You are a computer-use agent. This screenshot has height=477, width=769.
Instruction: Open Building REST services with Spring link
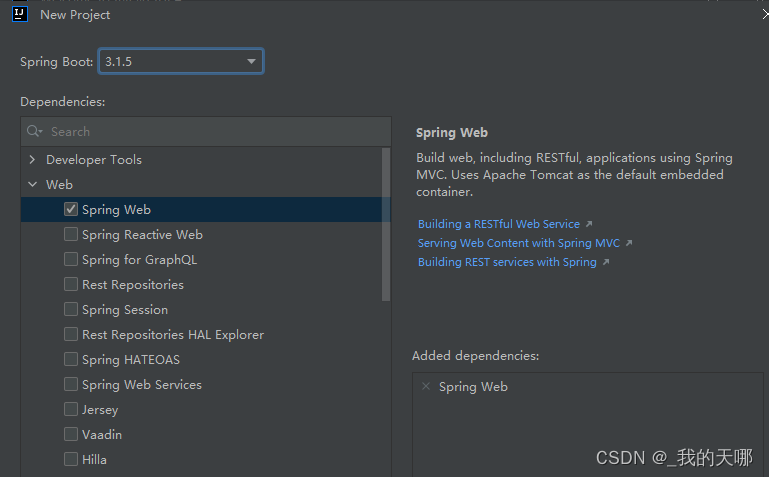point(507,262)
